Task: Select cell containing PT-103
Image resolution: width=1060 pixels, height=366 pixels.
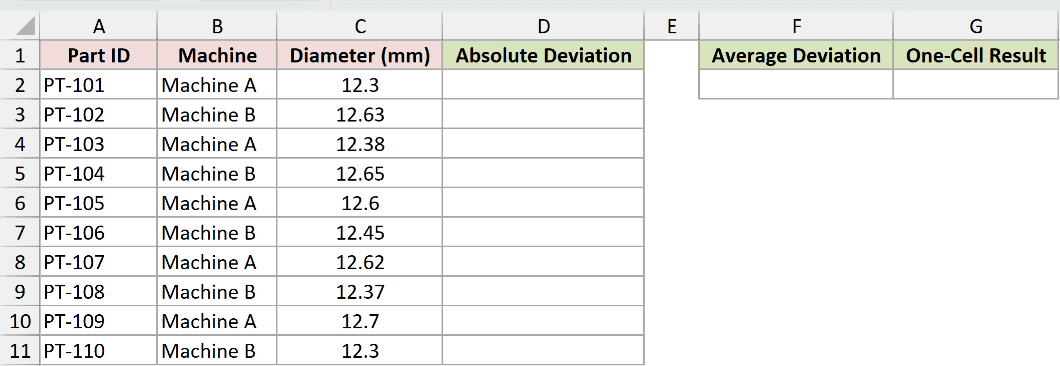Action: coord(99,144)
